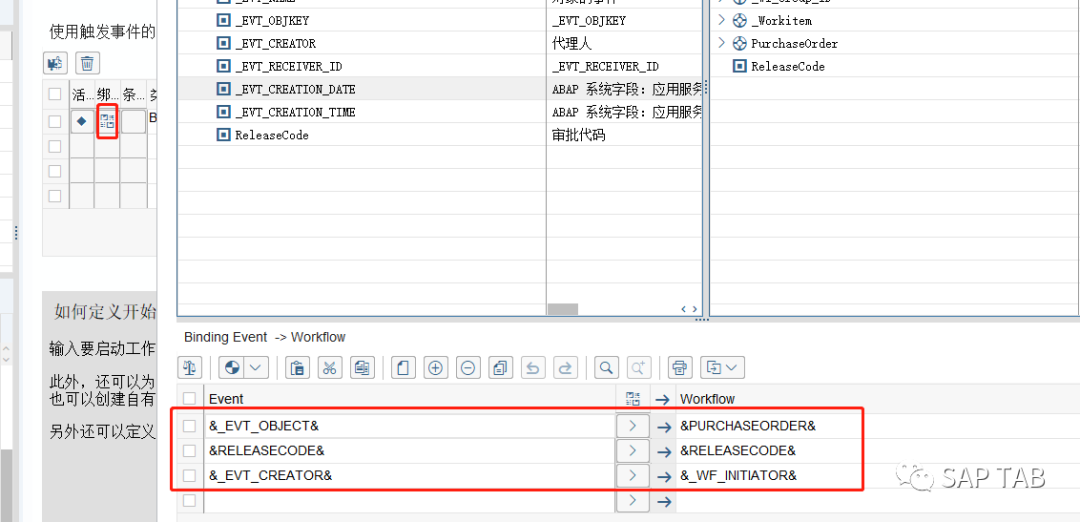Click the plus-circle insert row icon
The width and height of the screenshot is (1080, 522).
435,368
